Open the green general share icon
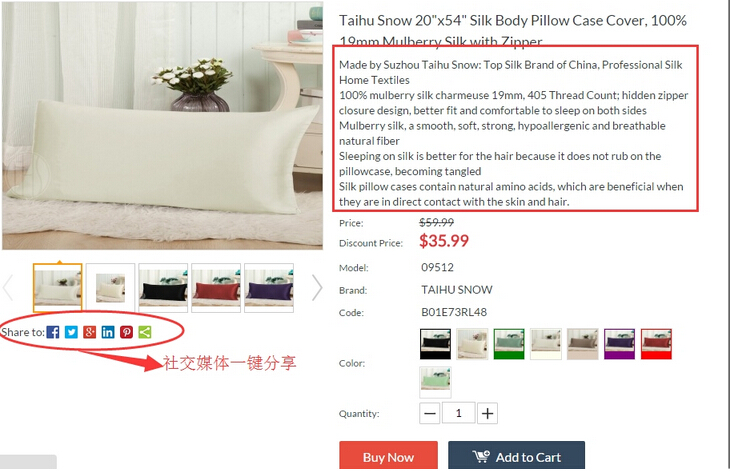 145,332
